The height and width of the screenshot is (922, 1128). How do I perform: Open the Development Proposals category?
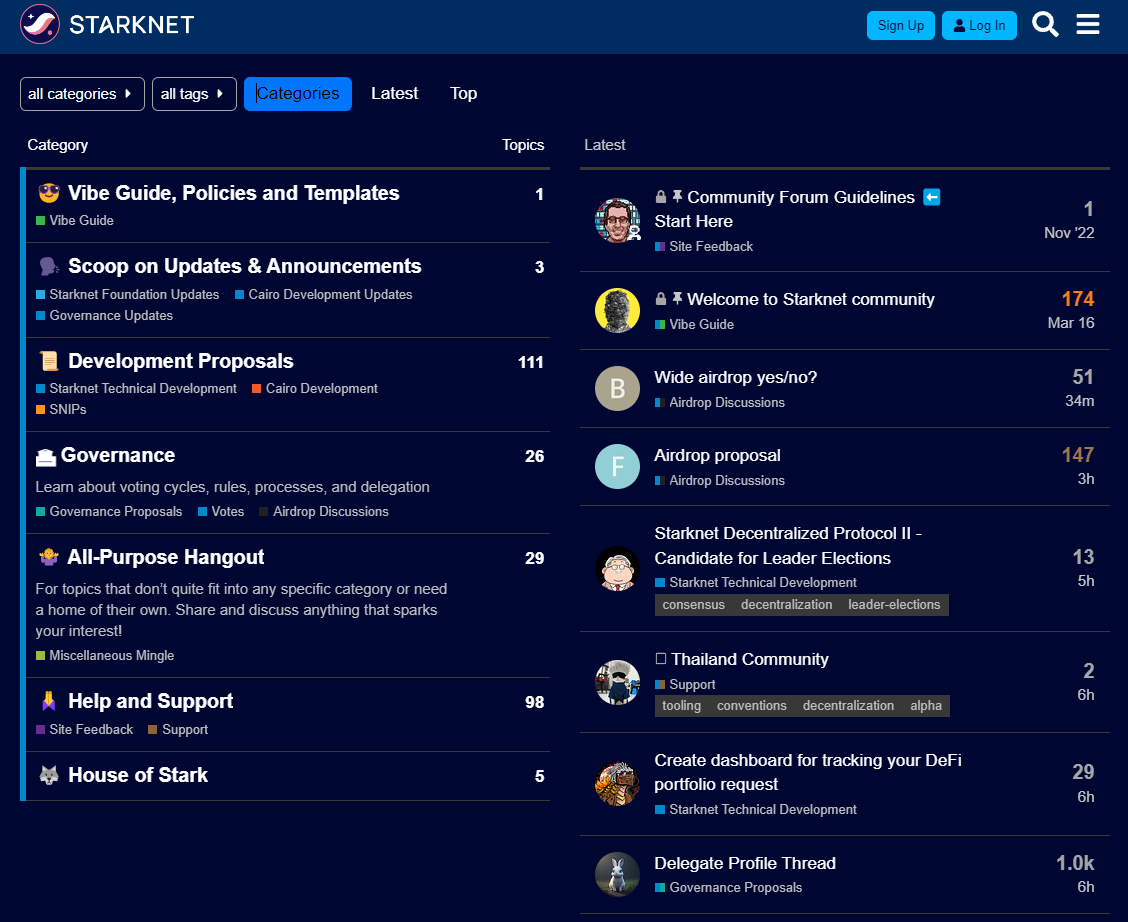[x=181, y=361]
